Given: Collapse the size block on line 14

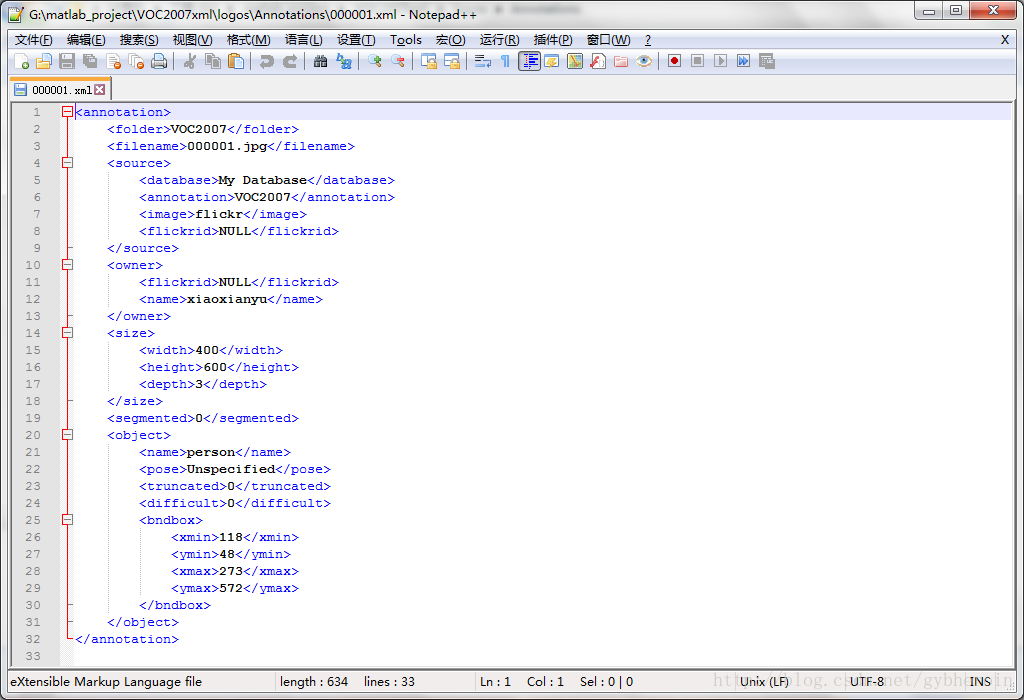Looking at the screenshot, I should point(67,332).
